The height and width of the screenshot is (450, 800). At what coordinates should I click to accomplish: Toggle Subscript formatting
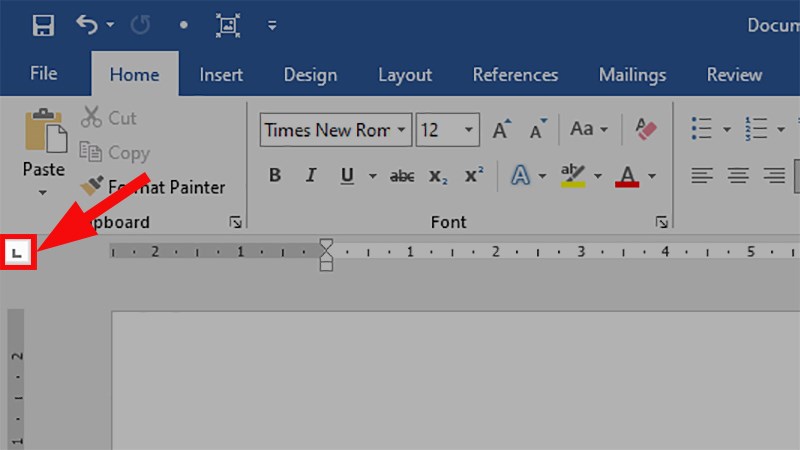pos(438,177)
